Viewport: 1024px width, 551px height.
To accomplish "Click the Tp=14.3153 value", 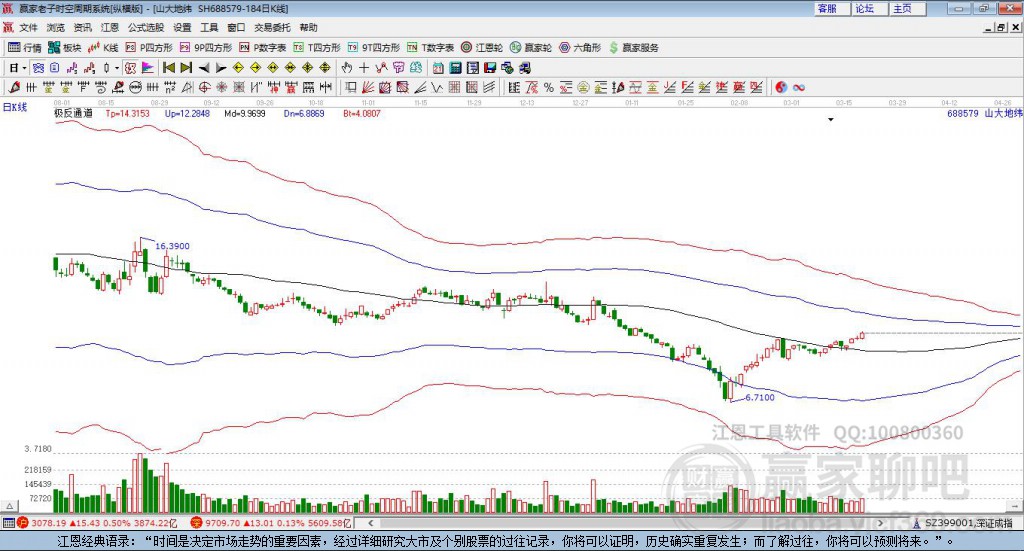I will [127, 113].
